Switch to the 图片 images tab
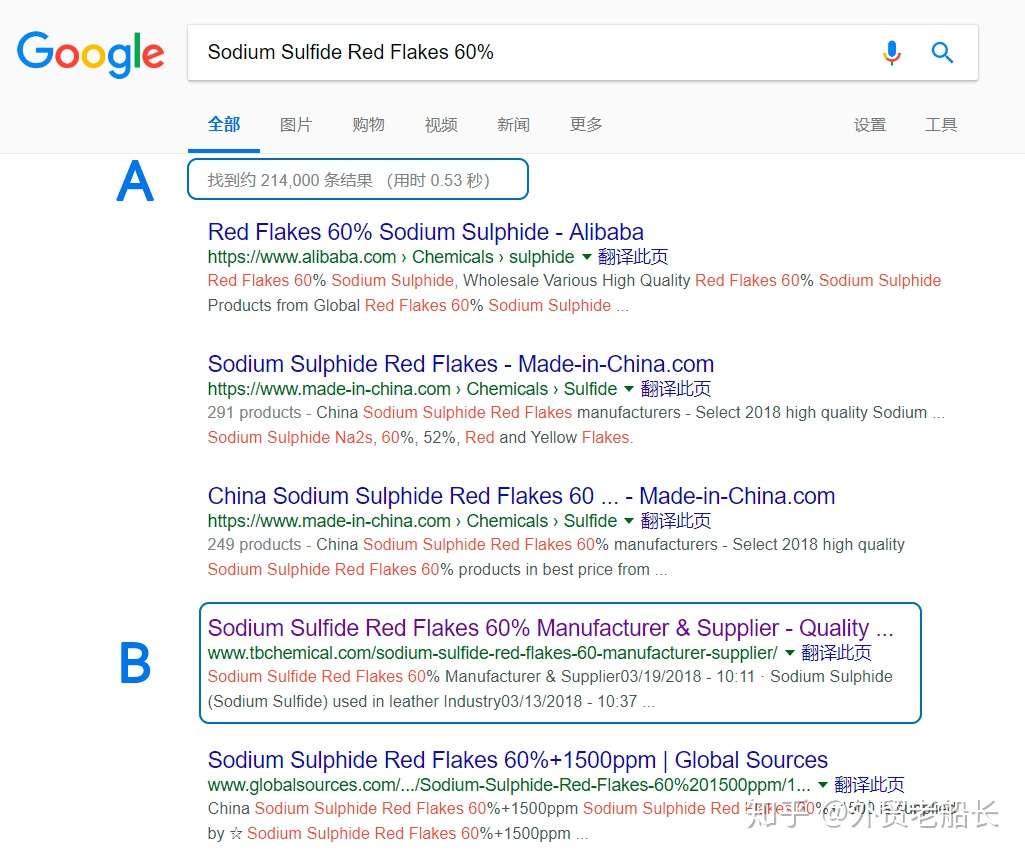Viewport: 1025px width, 857px height. tap(296, 125)
